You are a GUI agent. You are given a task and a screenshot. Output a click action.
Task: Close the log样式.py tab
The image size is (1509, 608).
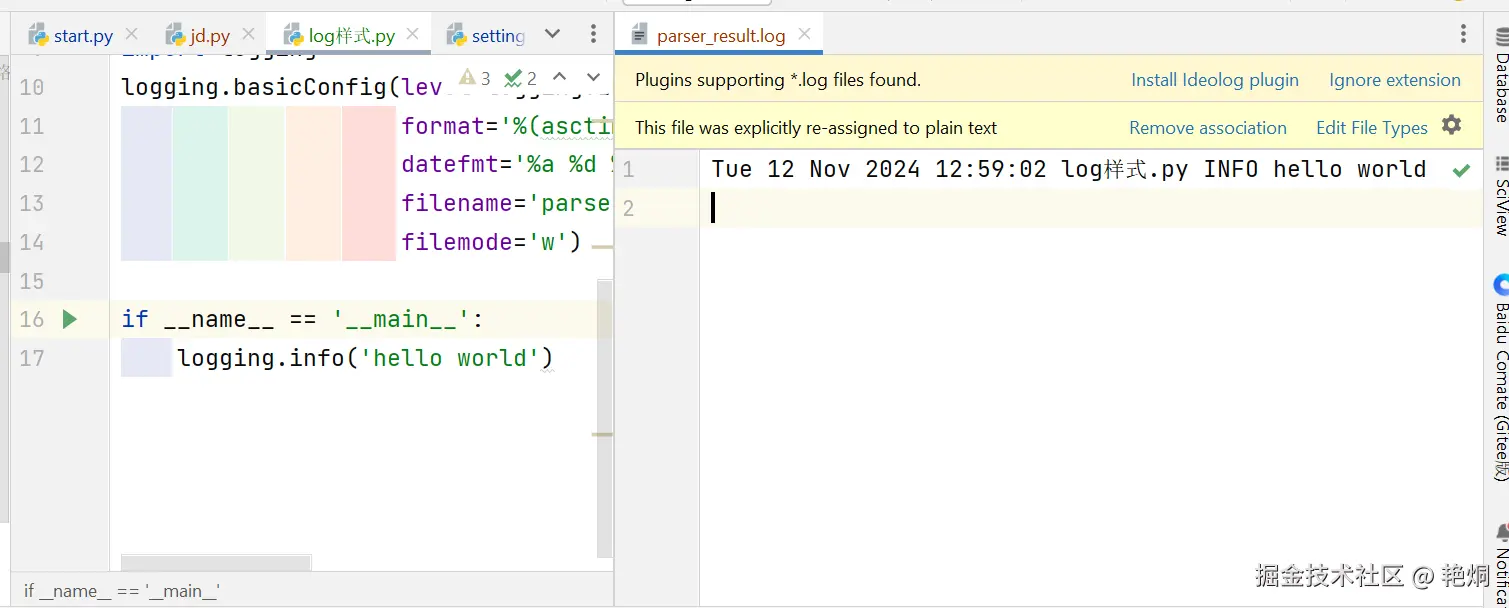[413, 35]
